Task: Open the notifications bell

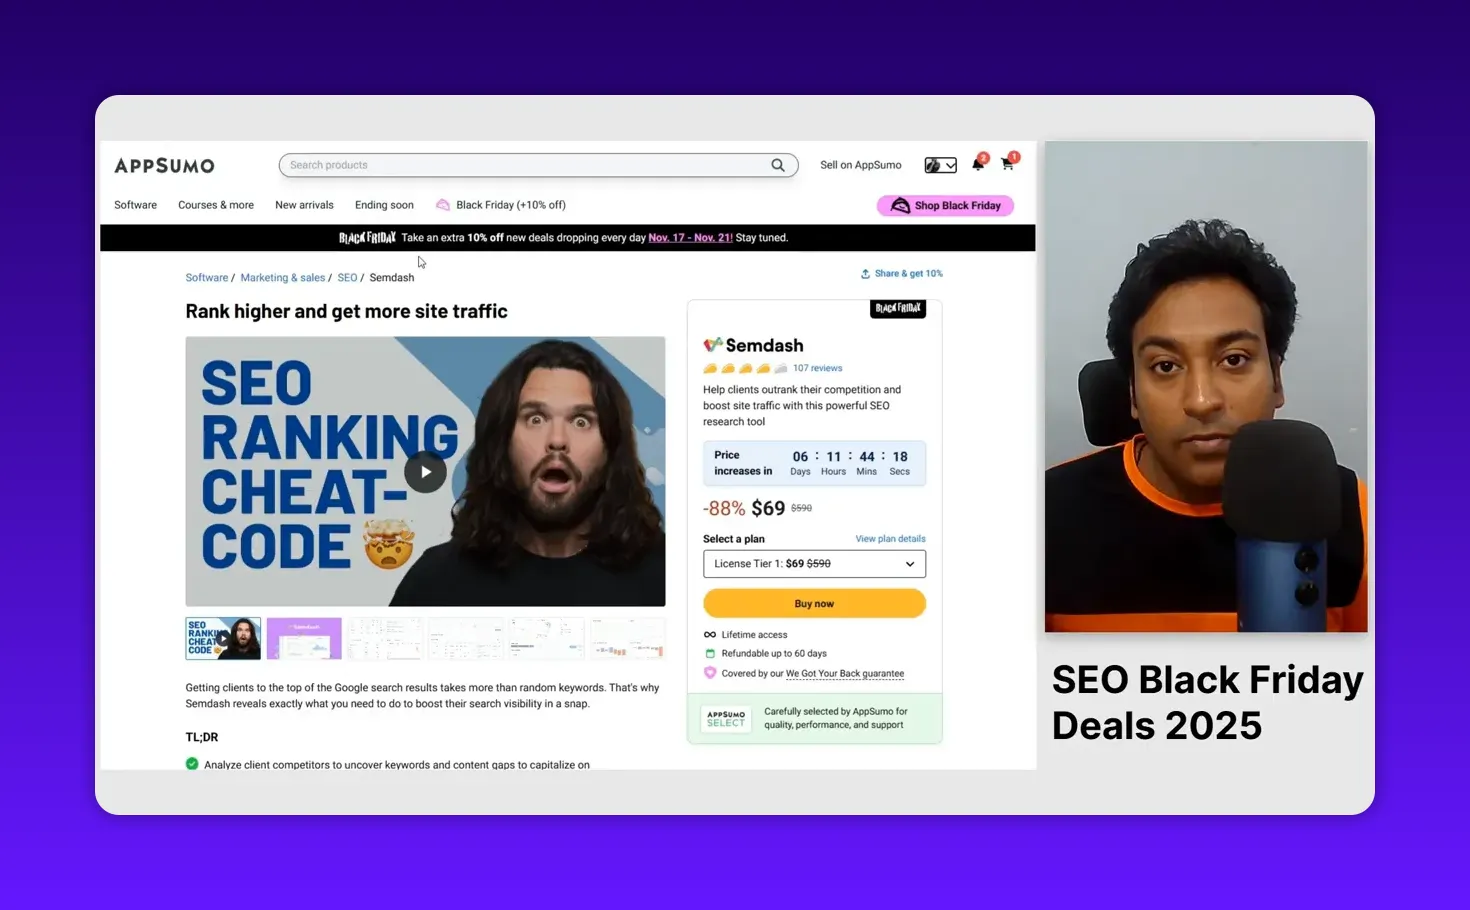Action: 978,164
